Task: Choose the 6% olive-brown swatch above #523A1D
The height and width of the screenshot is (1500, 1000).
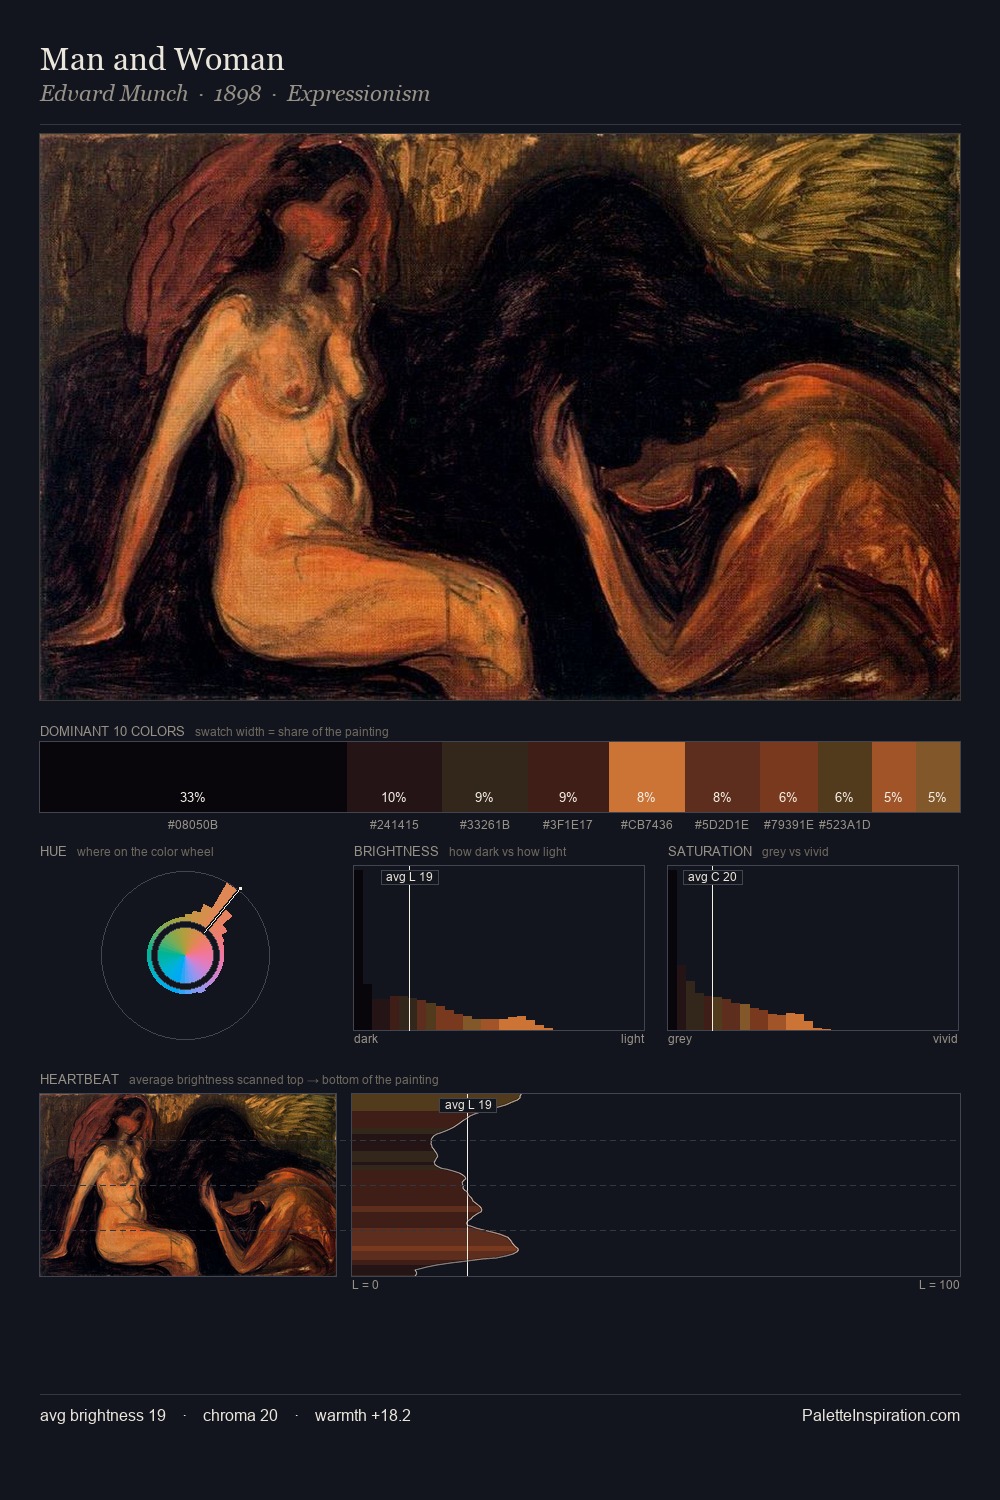Action: coord(845,777)
